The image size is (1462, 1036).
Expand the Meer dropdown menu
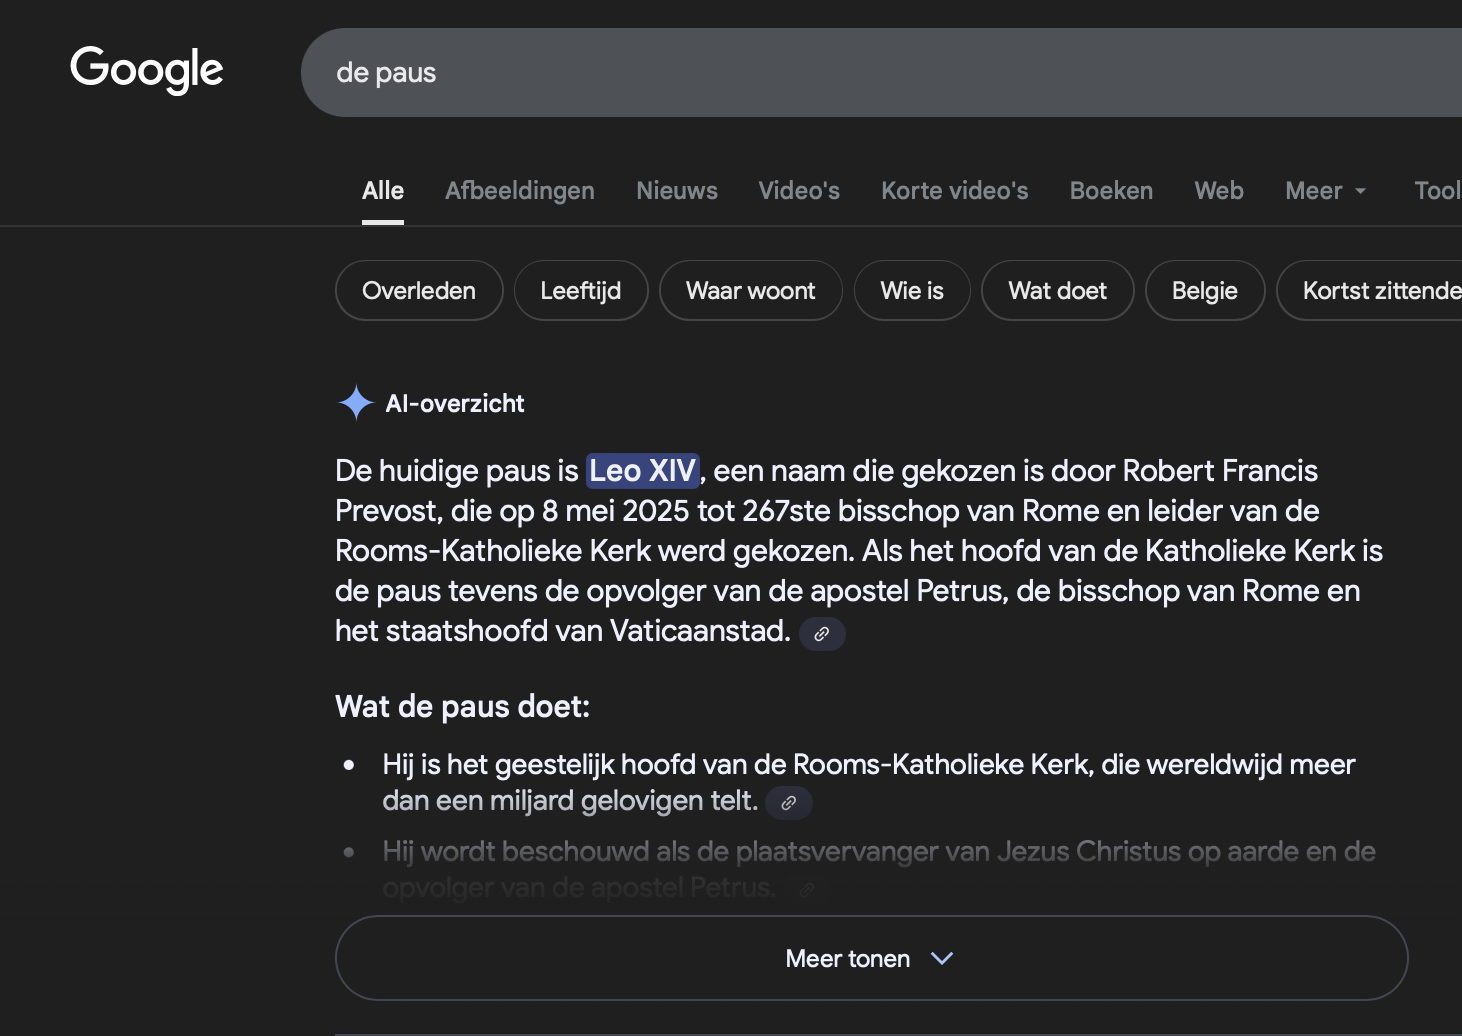1325,191
